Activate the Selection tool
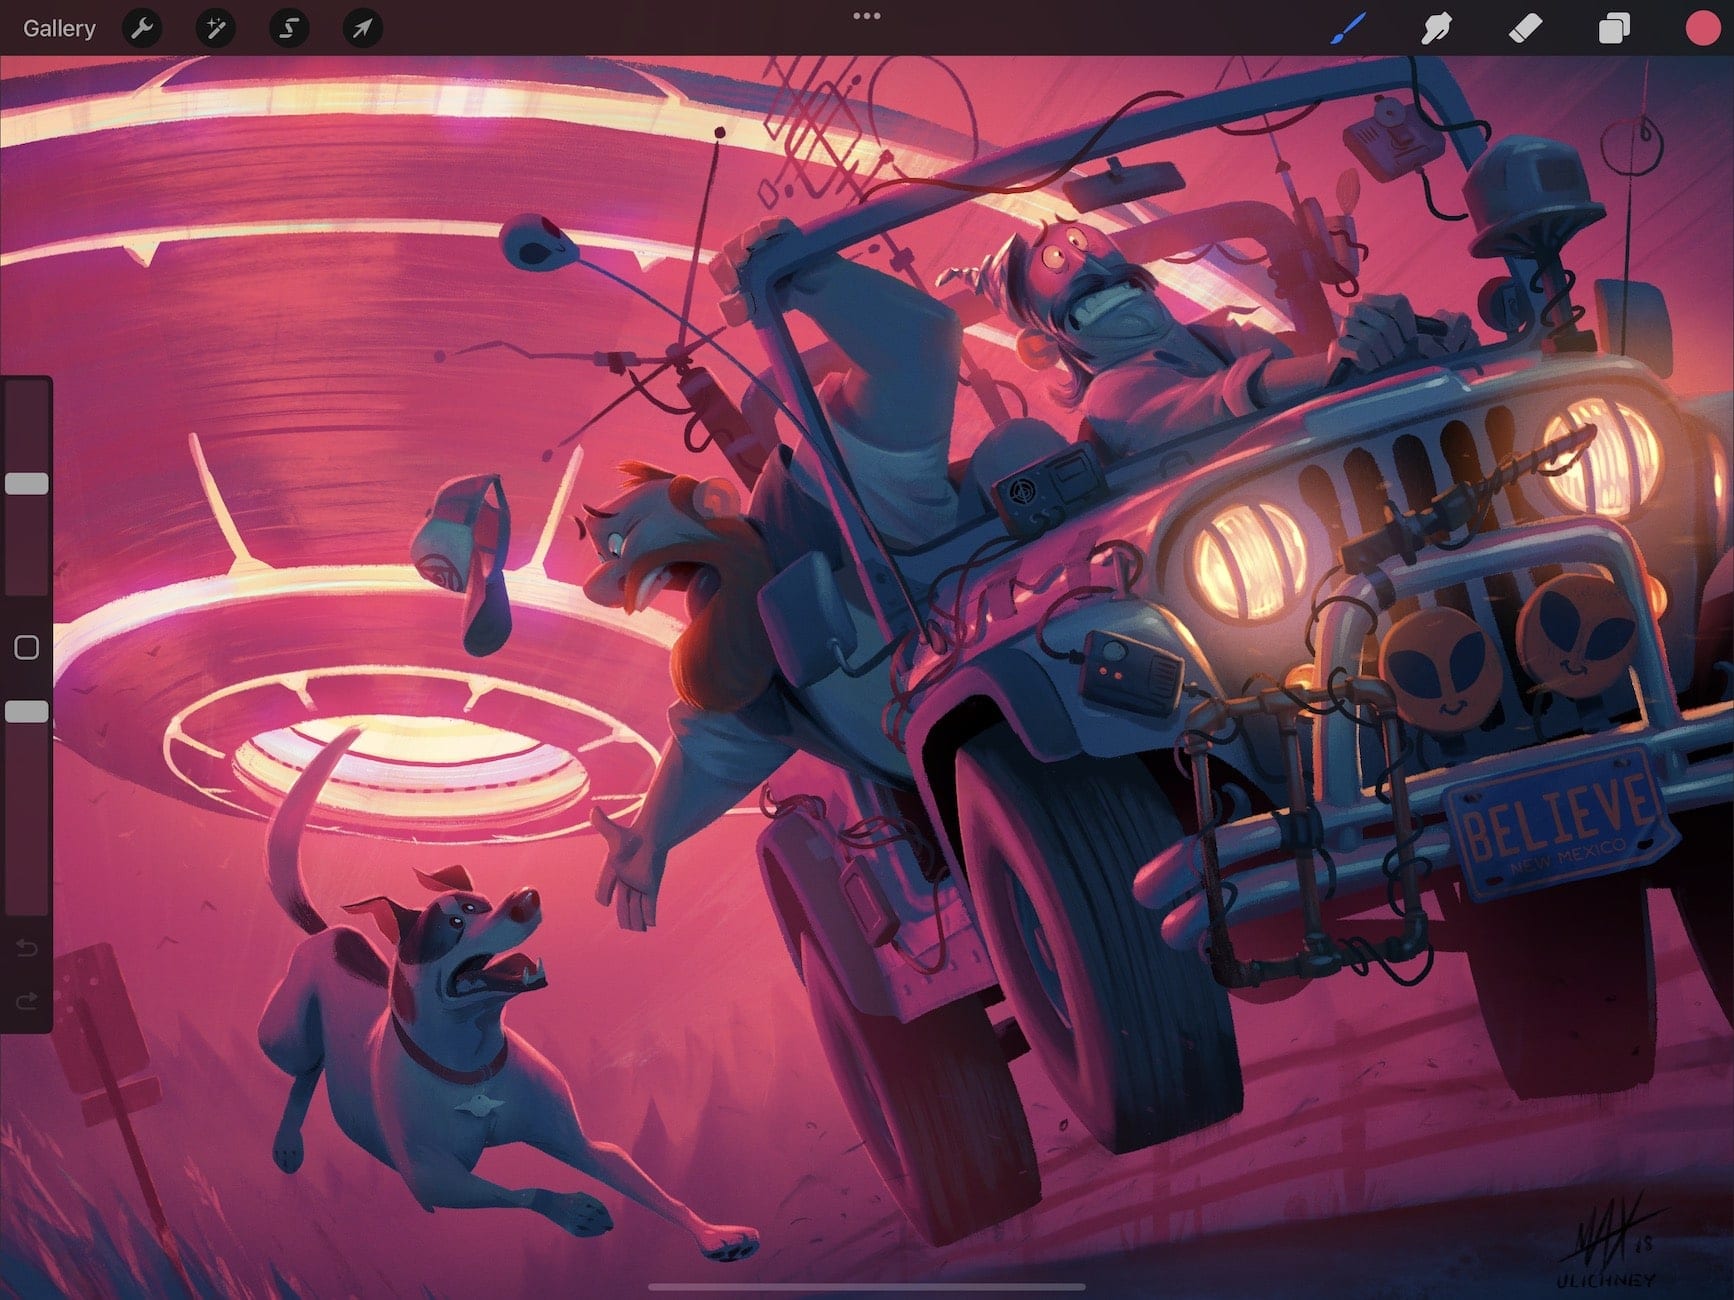The width and height of the screenshot is (1734, 1300). pyautogui.click(x=289, y=28)
